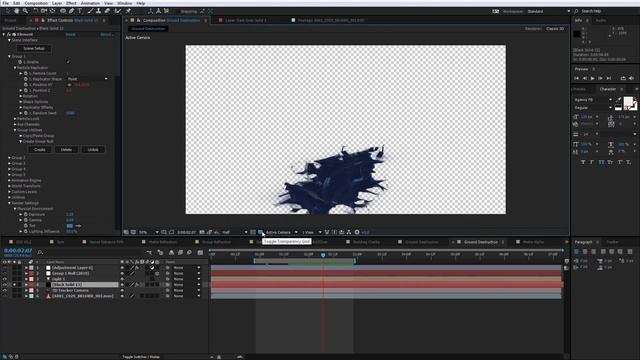
Task: Open the viewer magnification dropdown showing 50%
Action: (149, 232)
